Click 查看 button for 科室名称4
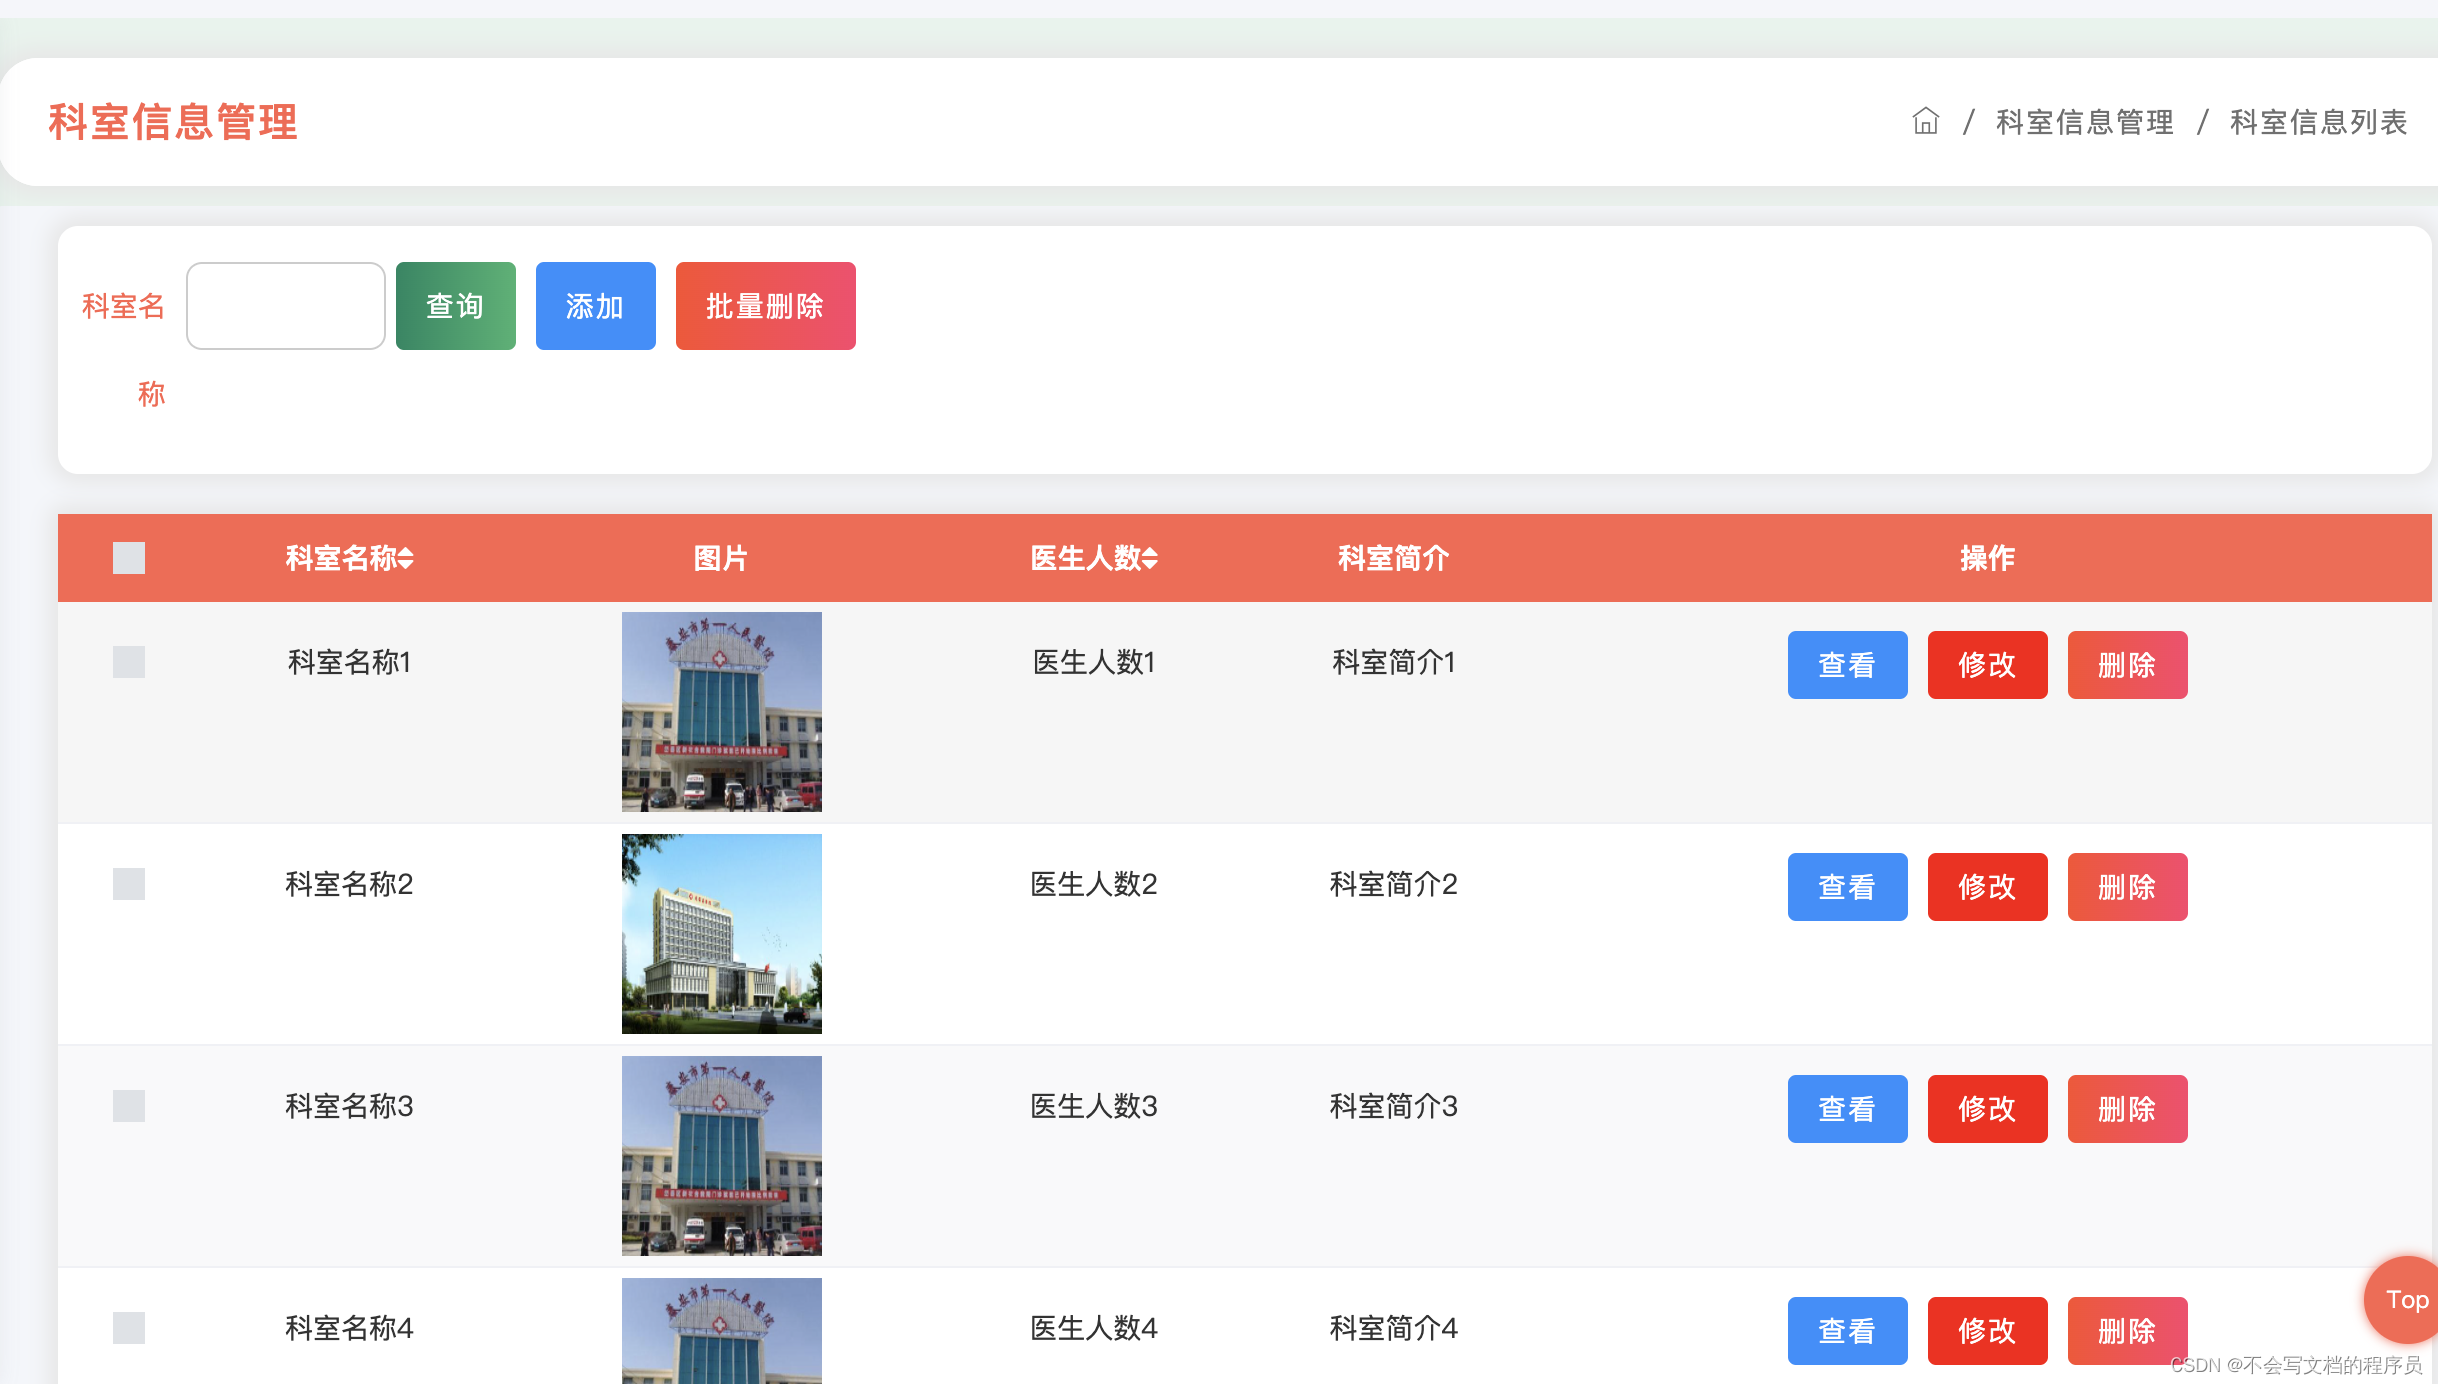The height and width of the screenshot is (1384, 2438). pos(1847,1329)
